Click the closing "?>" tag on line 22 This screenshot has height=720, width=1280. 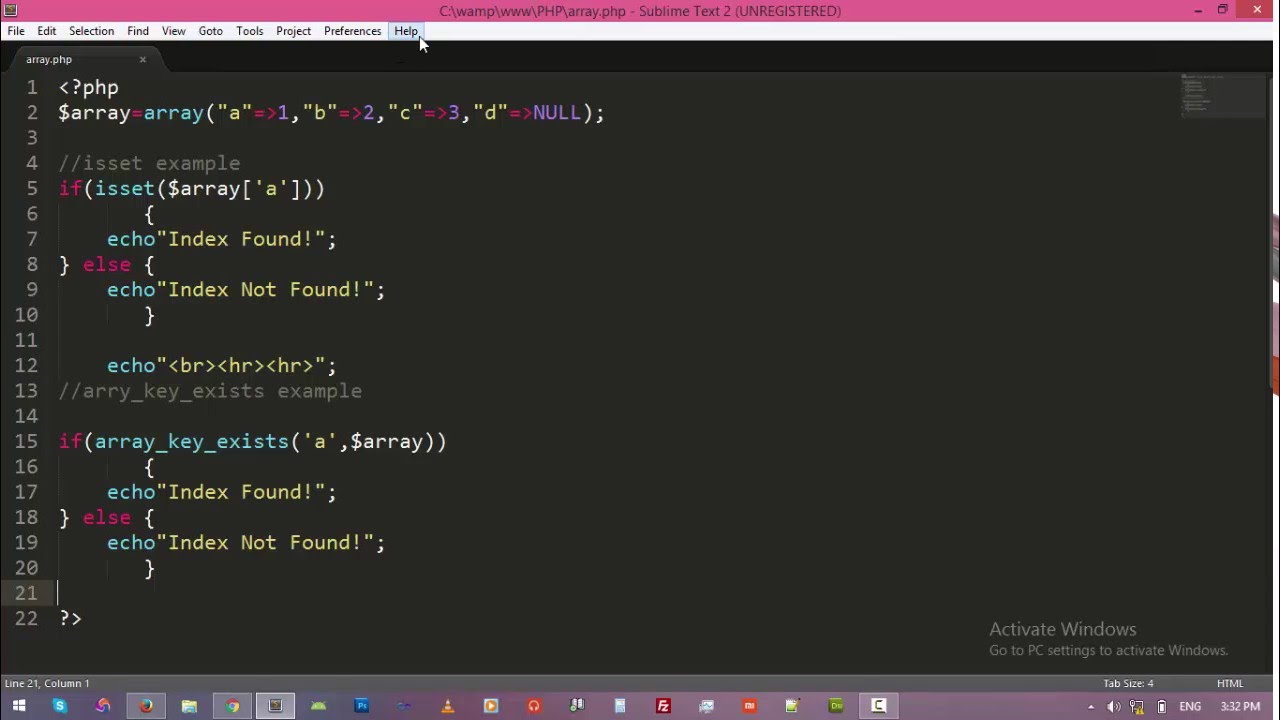70,618
